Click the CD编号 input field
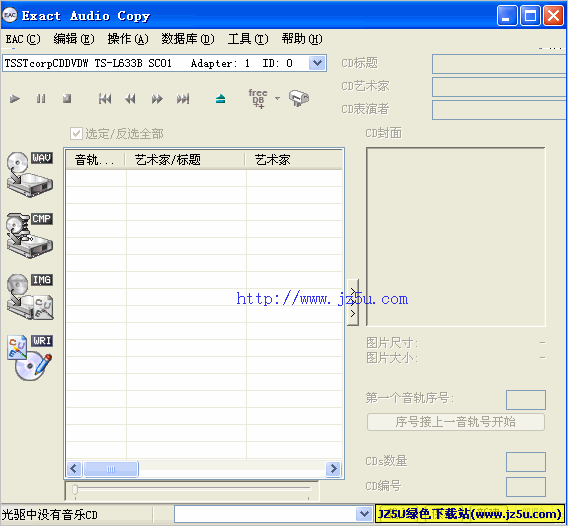This screenshot has height=526, width=568. point(526,487)
